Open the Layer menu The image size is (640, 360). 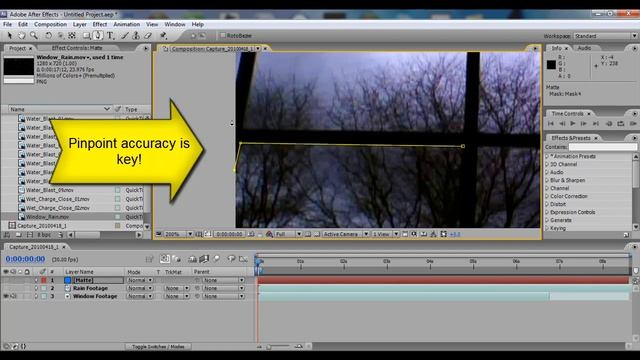tap(80, 24)
